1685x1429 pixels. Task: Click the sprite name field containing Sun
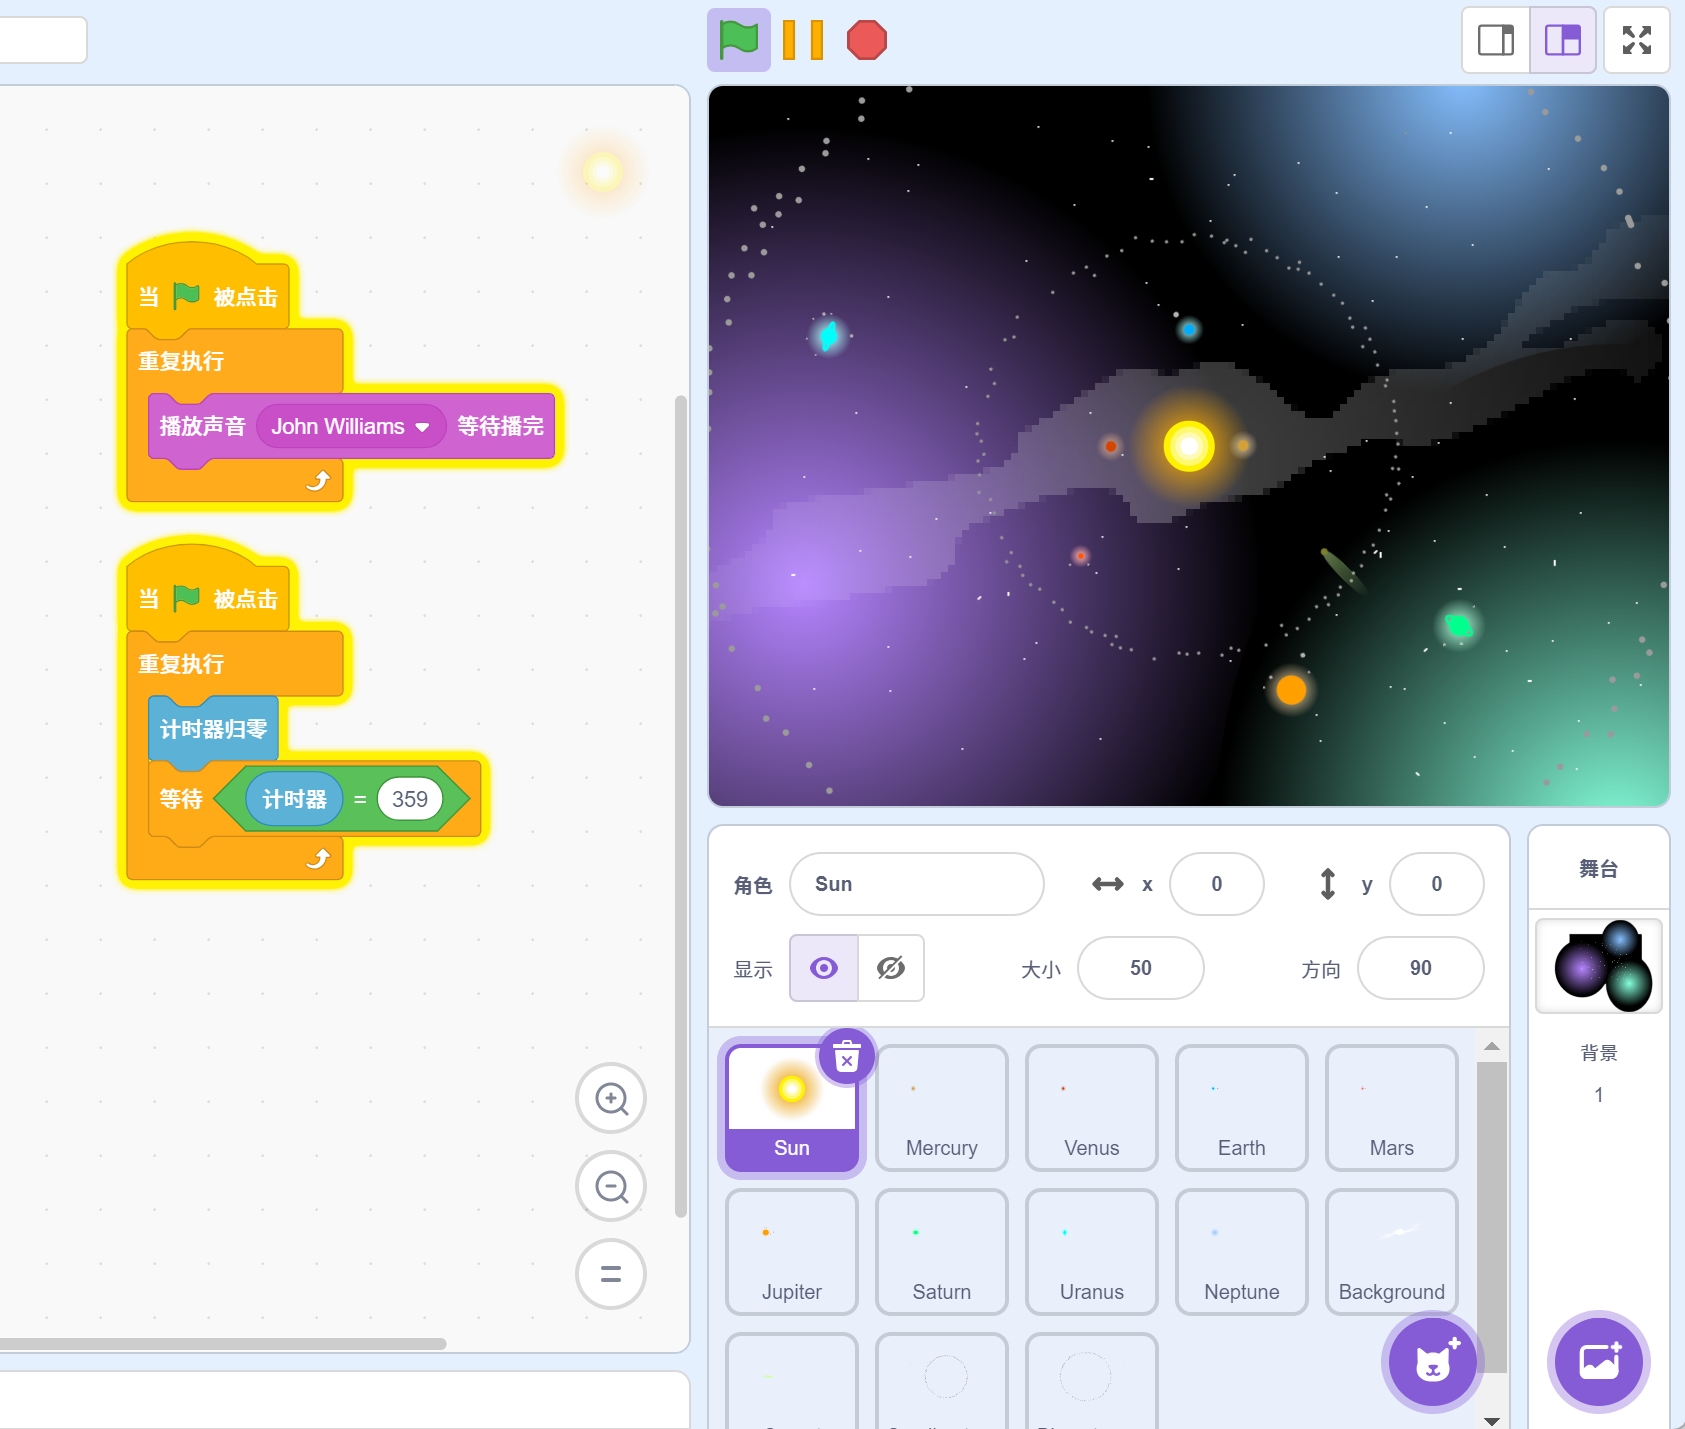(x=916, y=884)
